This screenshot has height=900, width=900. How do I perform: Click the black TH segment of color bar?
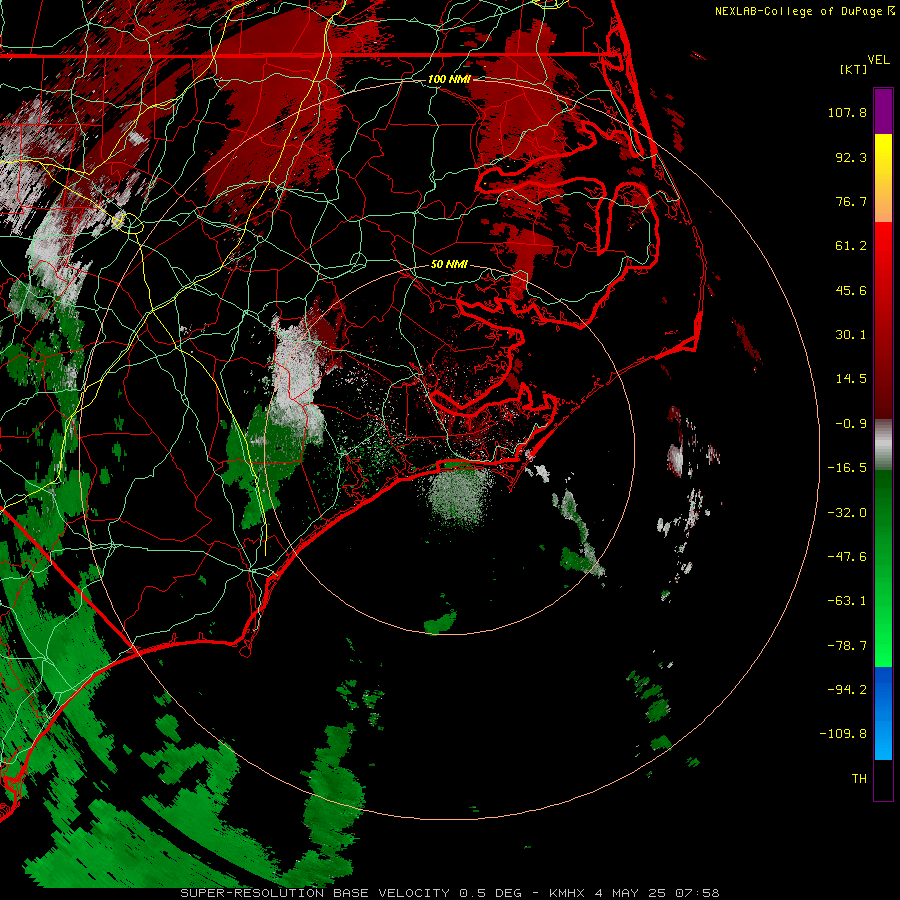883,779
